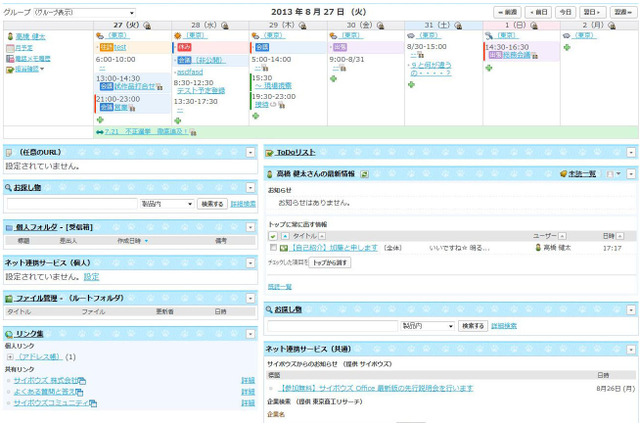Click the facility icon beside 30 (金)

[380, 25]
